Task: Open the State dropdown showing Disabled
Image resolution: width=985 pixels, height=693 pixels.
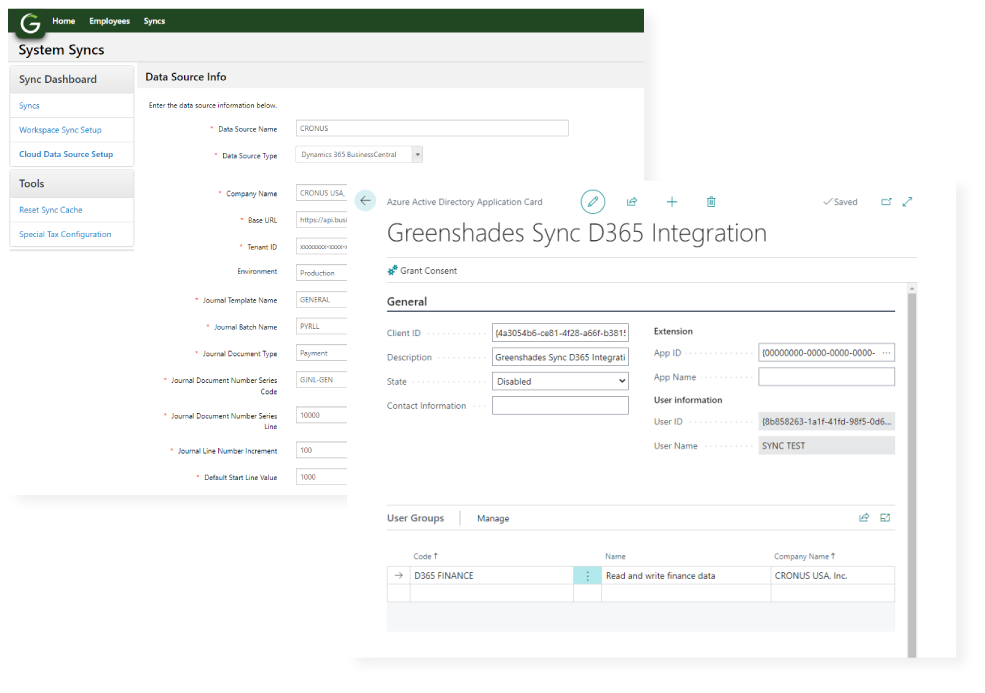Action: [x=560, y=381]
